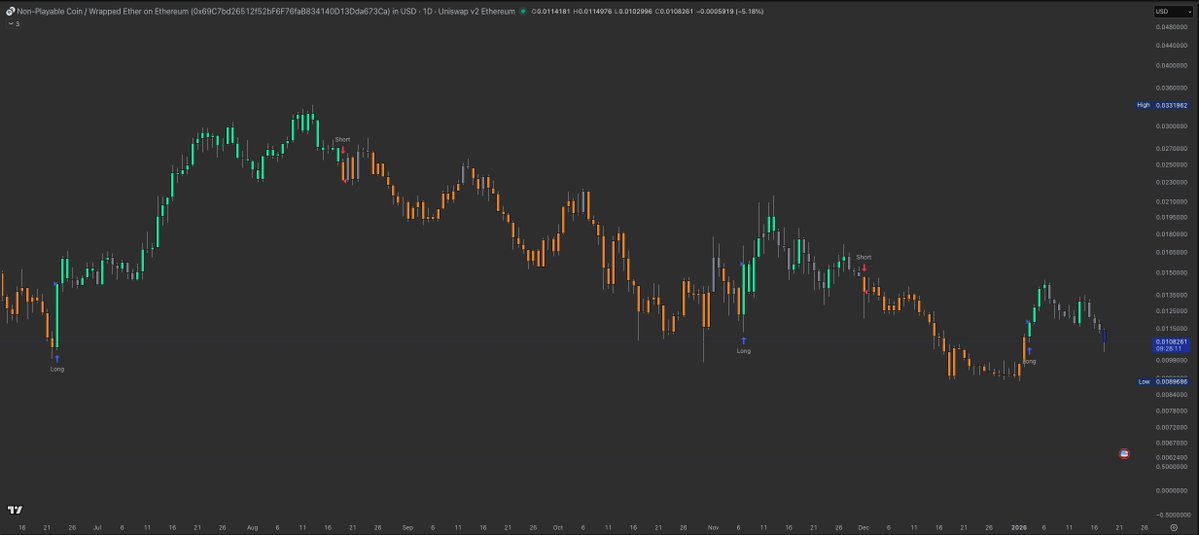Click the TradingView logo
This screenshot has height=535, width=1199.
(x=15, y=510)
